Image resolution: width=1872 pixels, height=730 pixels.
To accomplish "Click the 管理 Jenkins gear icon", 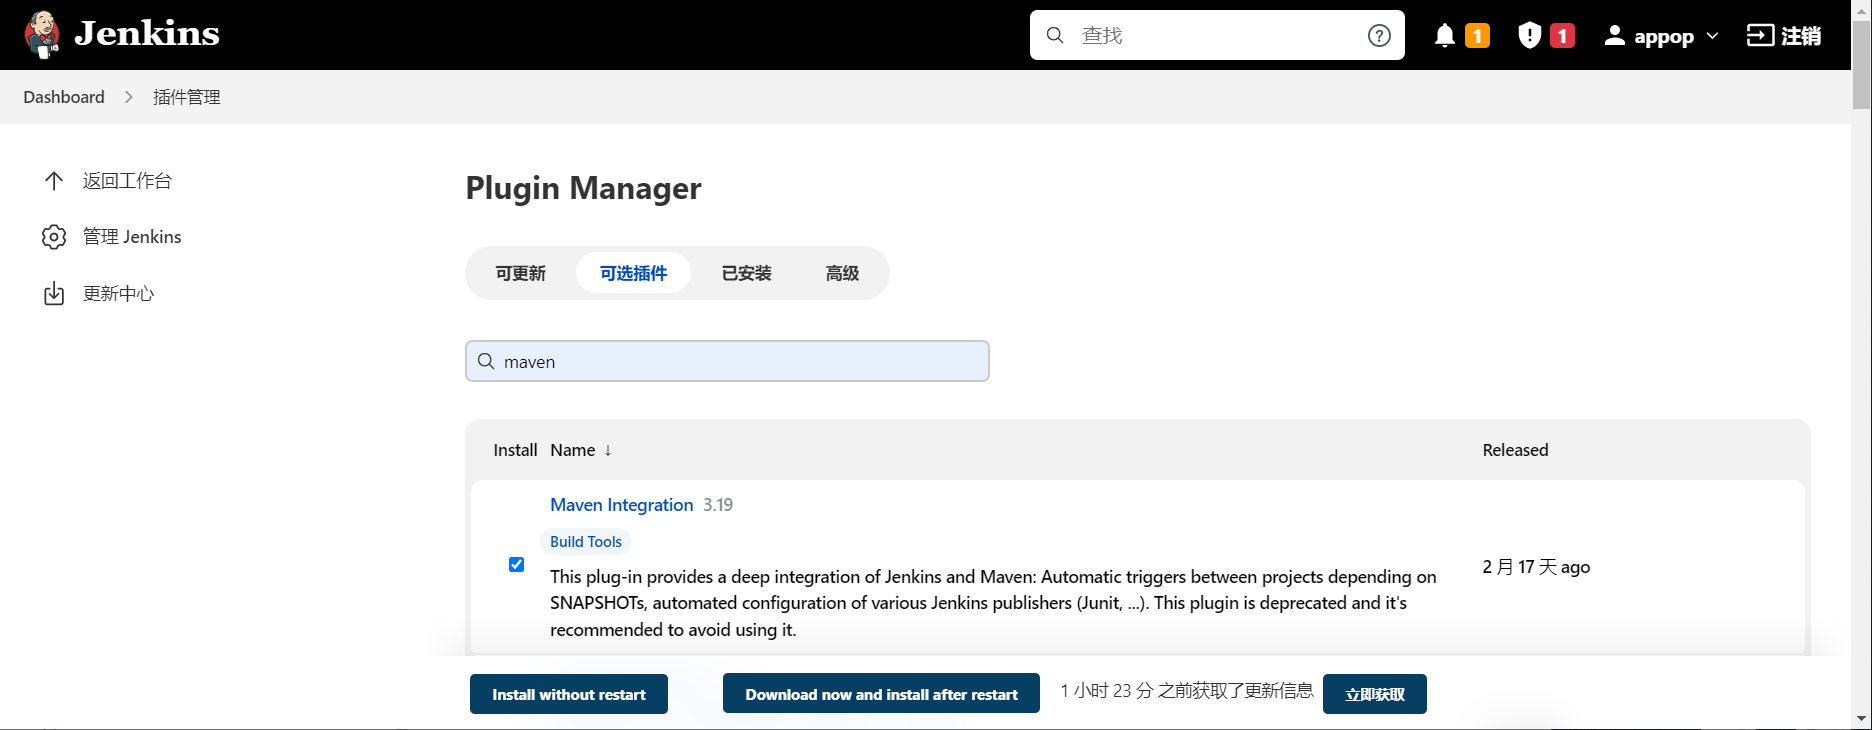I will [54, 237].
